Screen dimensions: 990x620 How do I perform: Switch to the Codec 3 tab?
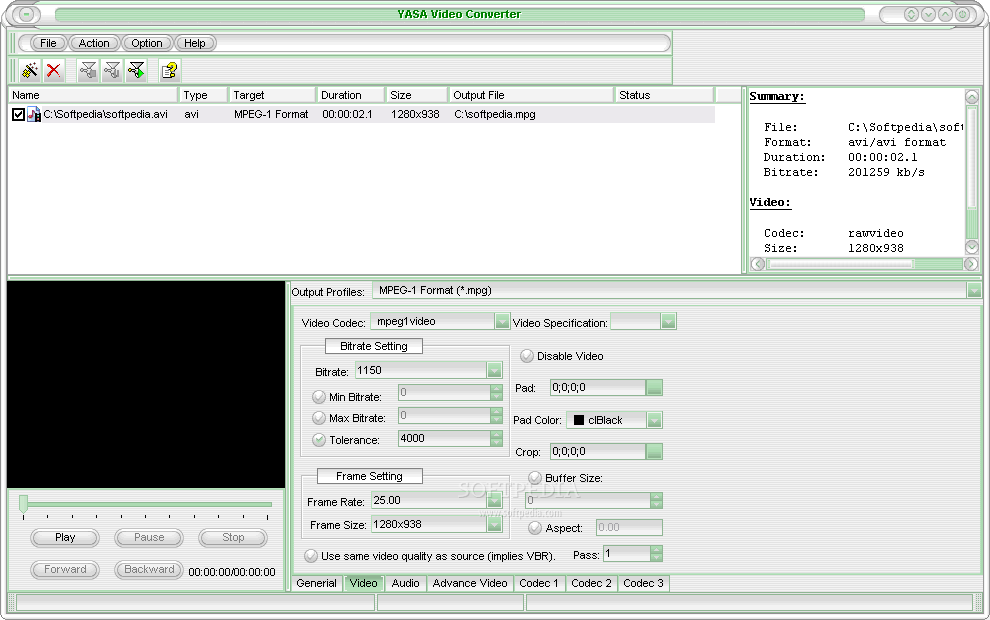point(643,583)
